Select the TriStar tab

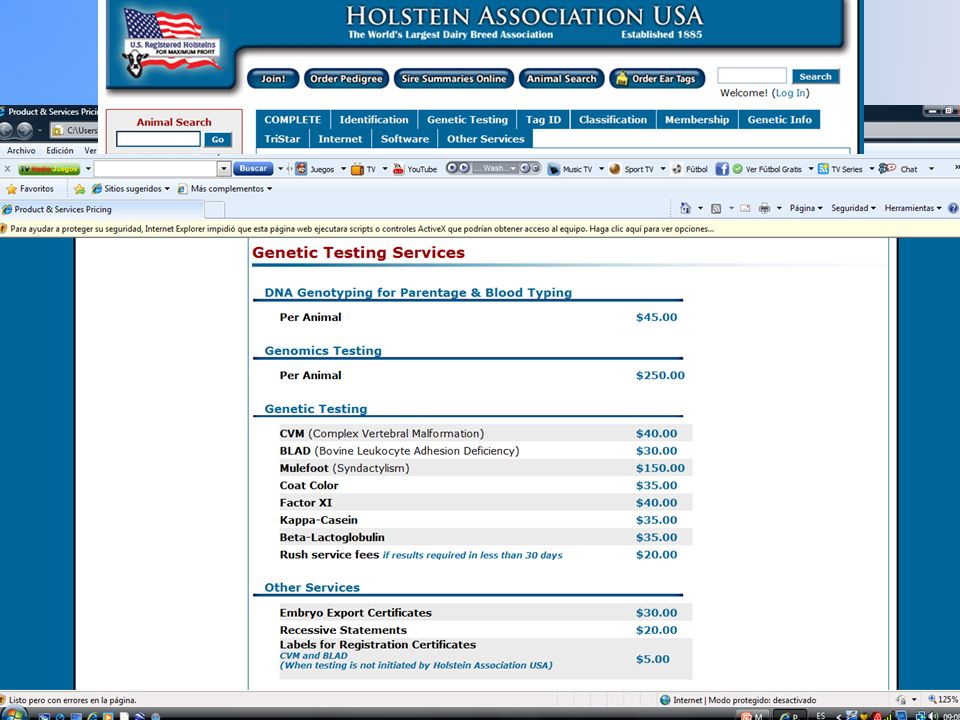[x=282, y=138]
